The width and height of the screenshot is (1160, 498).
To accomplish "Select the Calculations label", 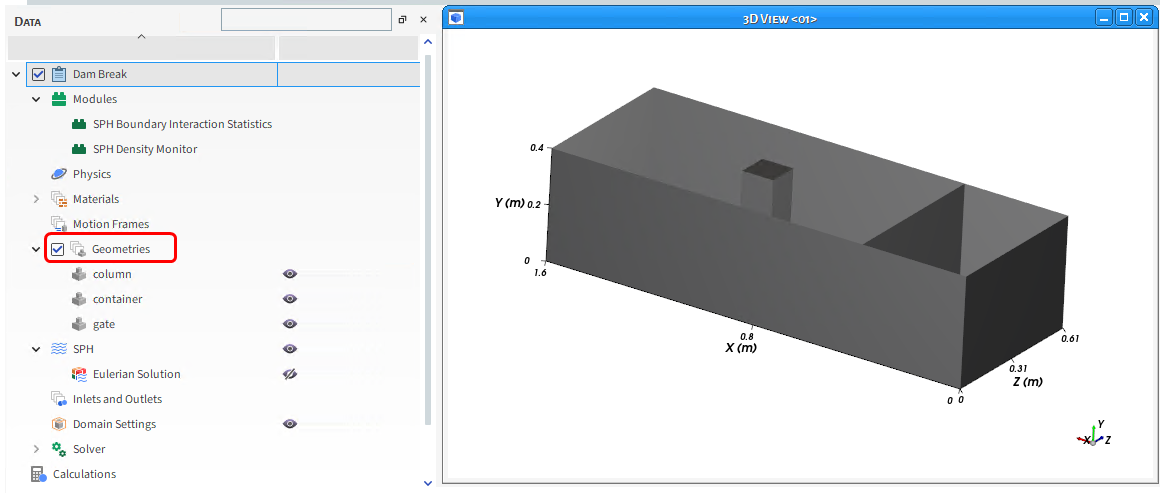I will point(84,474).
